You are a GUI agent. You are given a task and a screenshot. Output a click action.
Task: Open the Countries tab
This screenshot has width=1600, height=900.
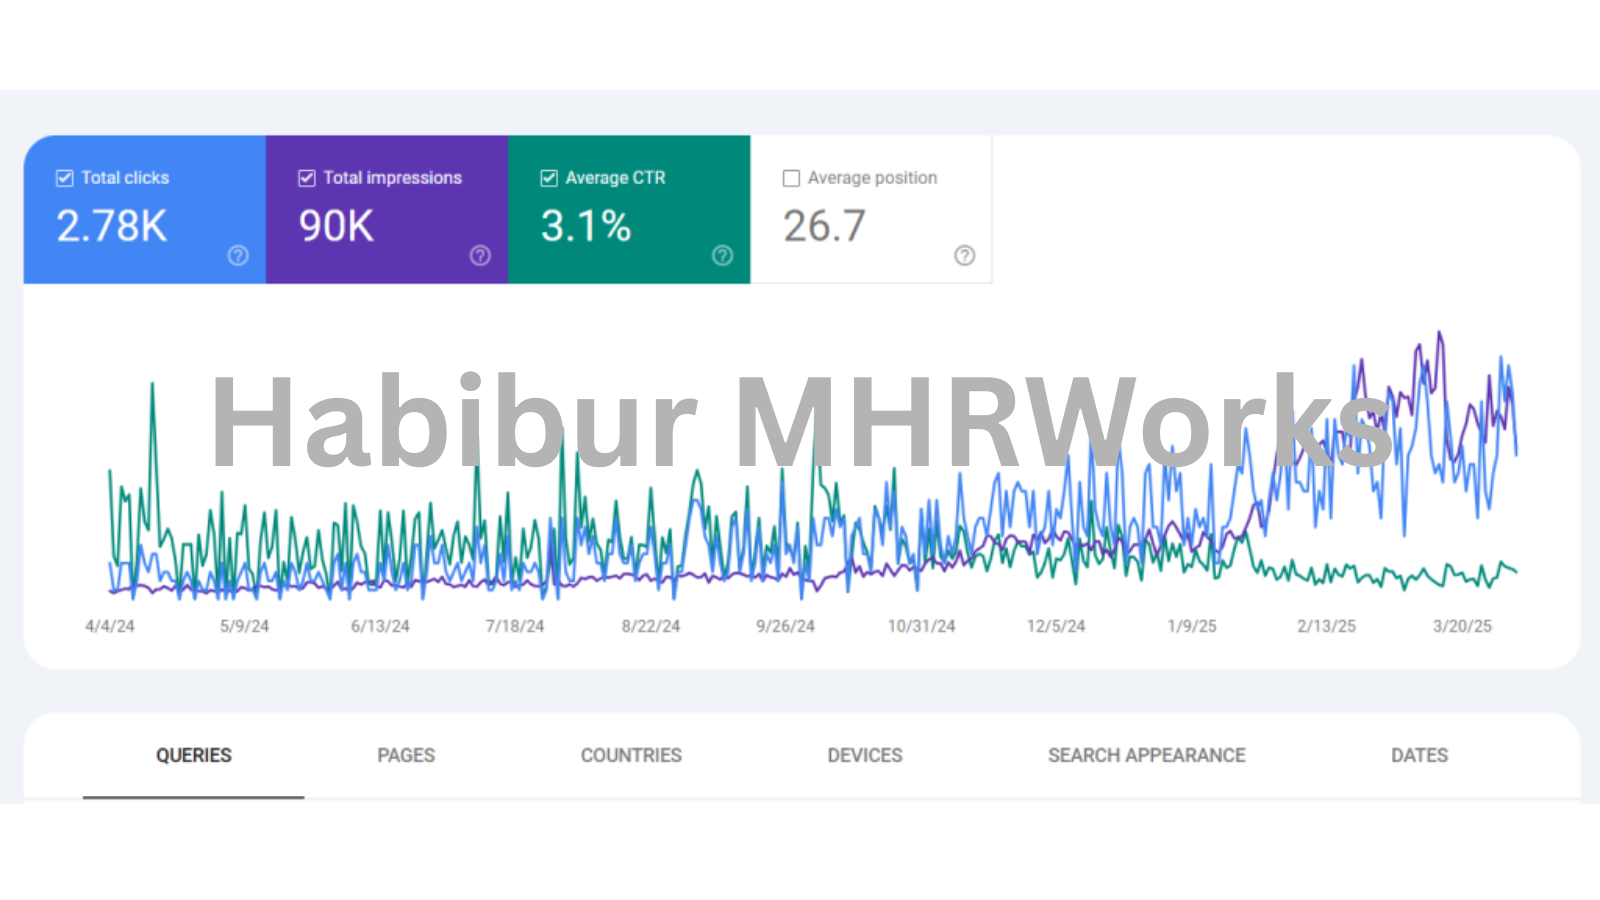(631, 755)
